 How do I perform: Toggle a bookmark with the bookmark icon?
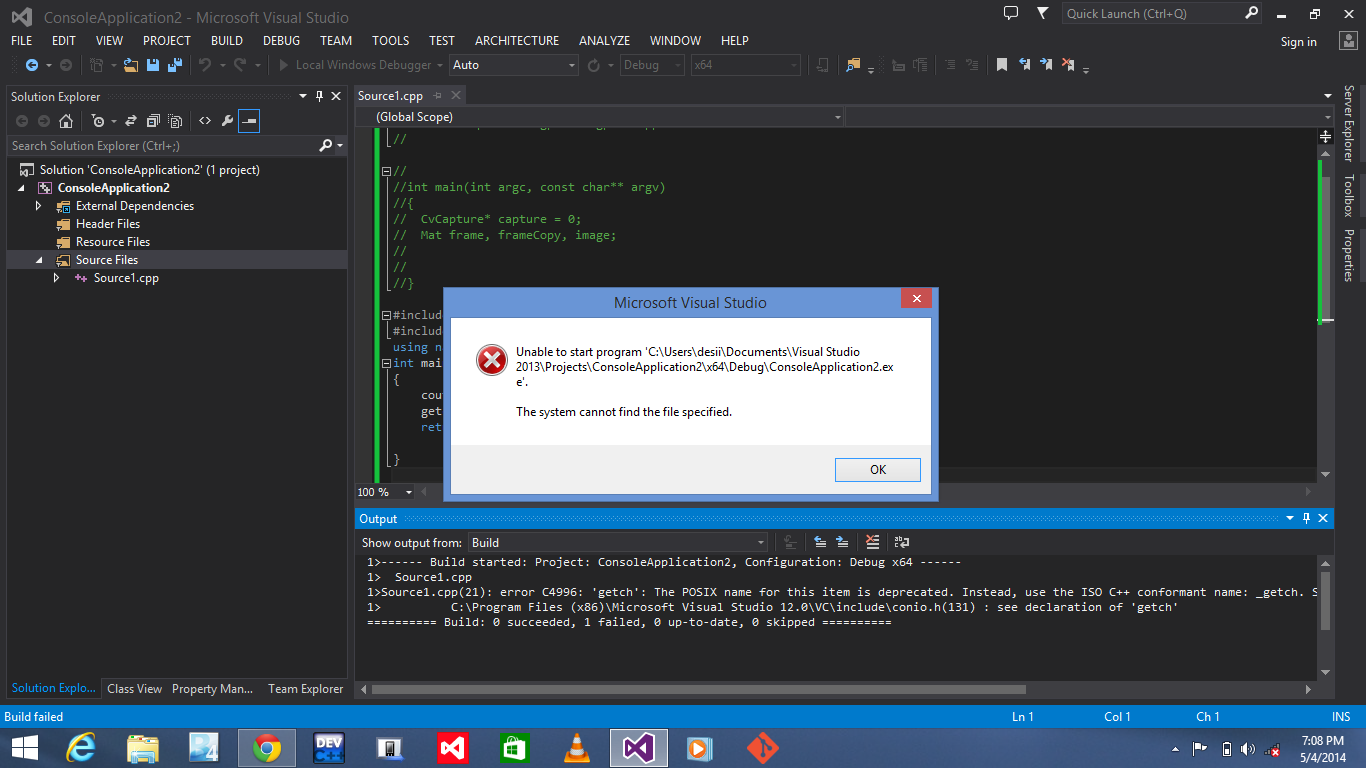pyautogui.click(x=1001, y=65)
